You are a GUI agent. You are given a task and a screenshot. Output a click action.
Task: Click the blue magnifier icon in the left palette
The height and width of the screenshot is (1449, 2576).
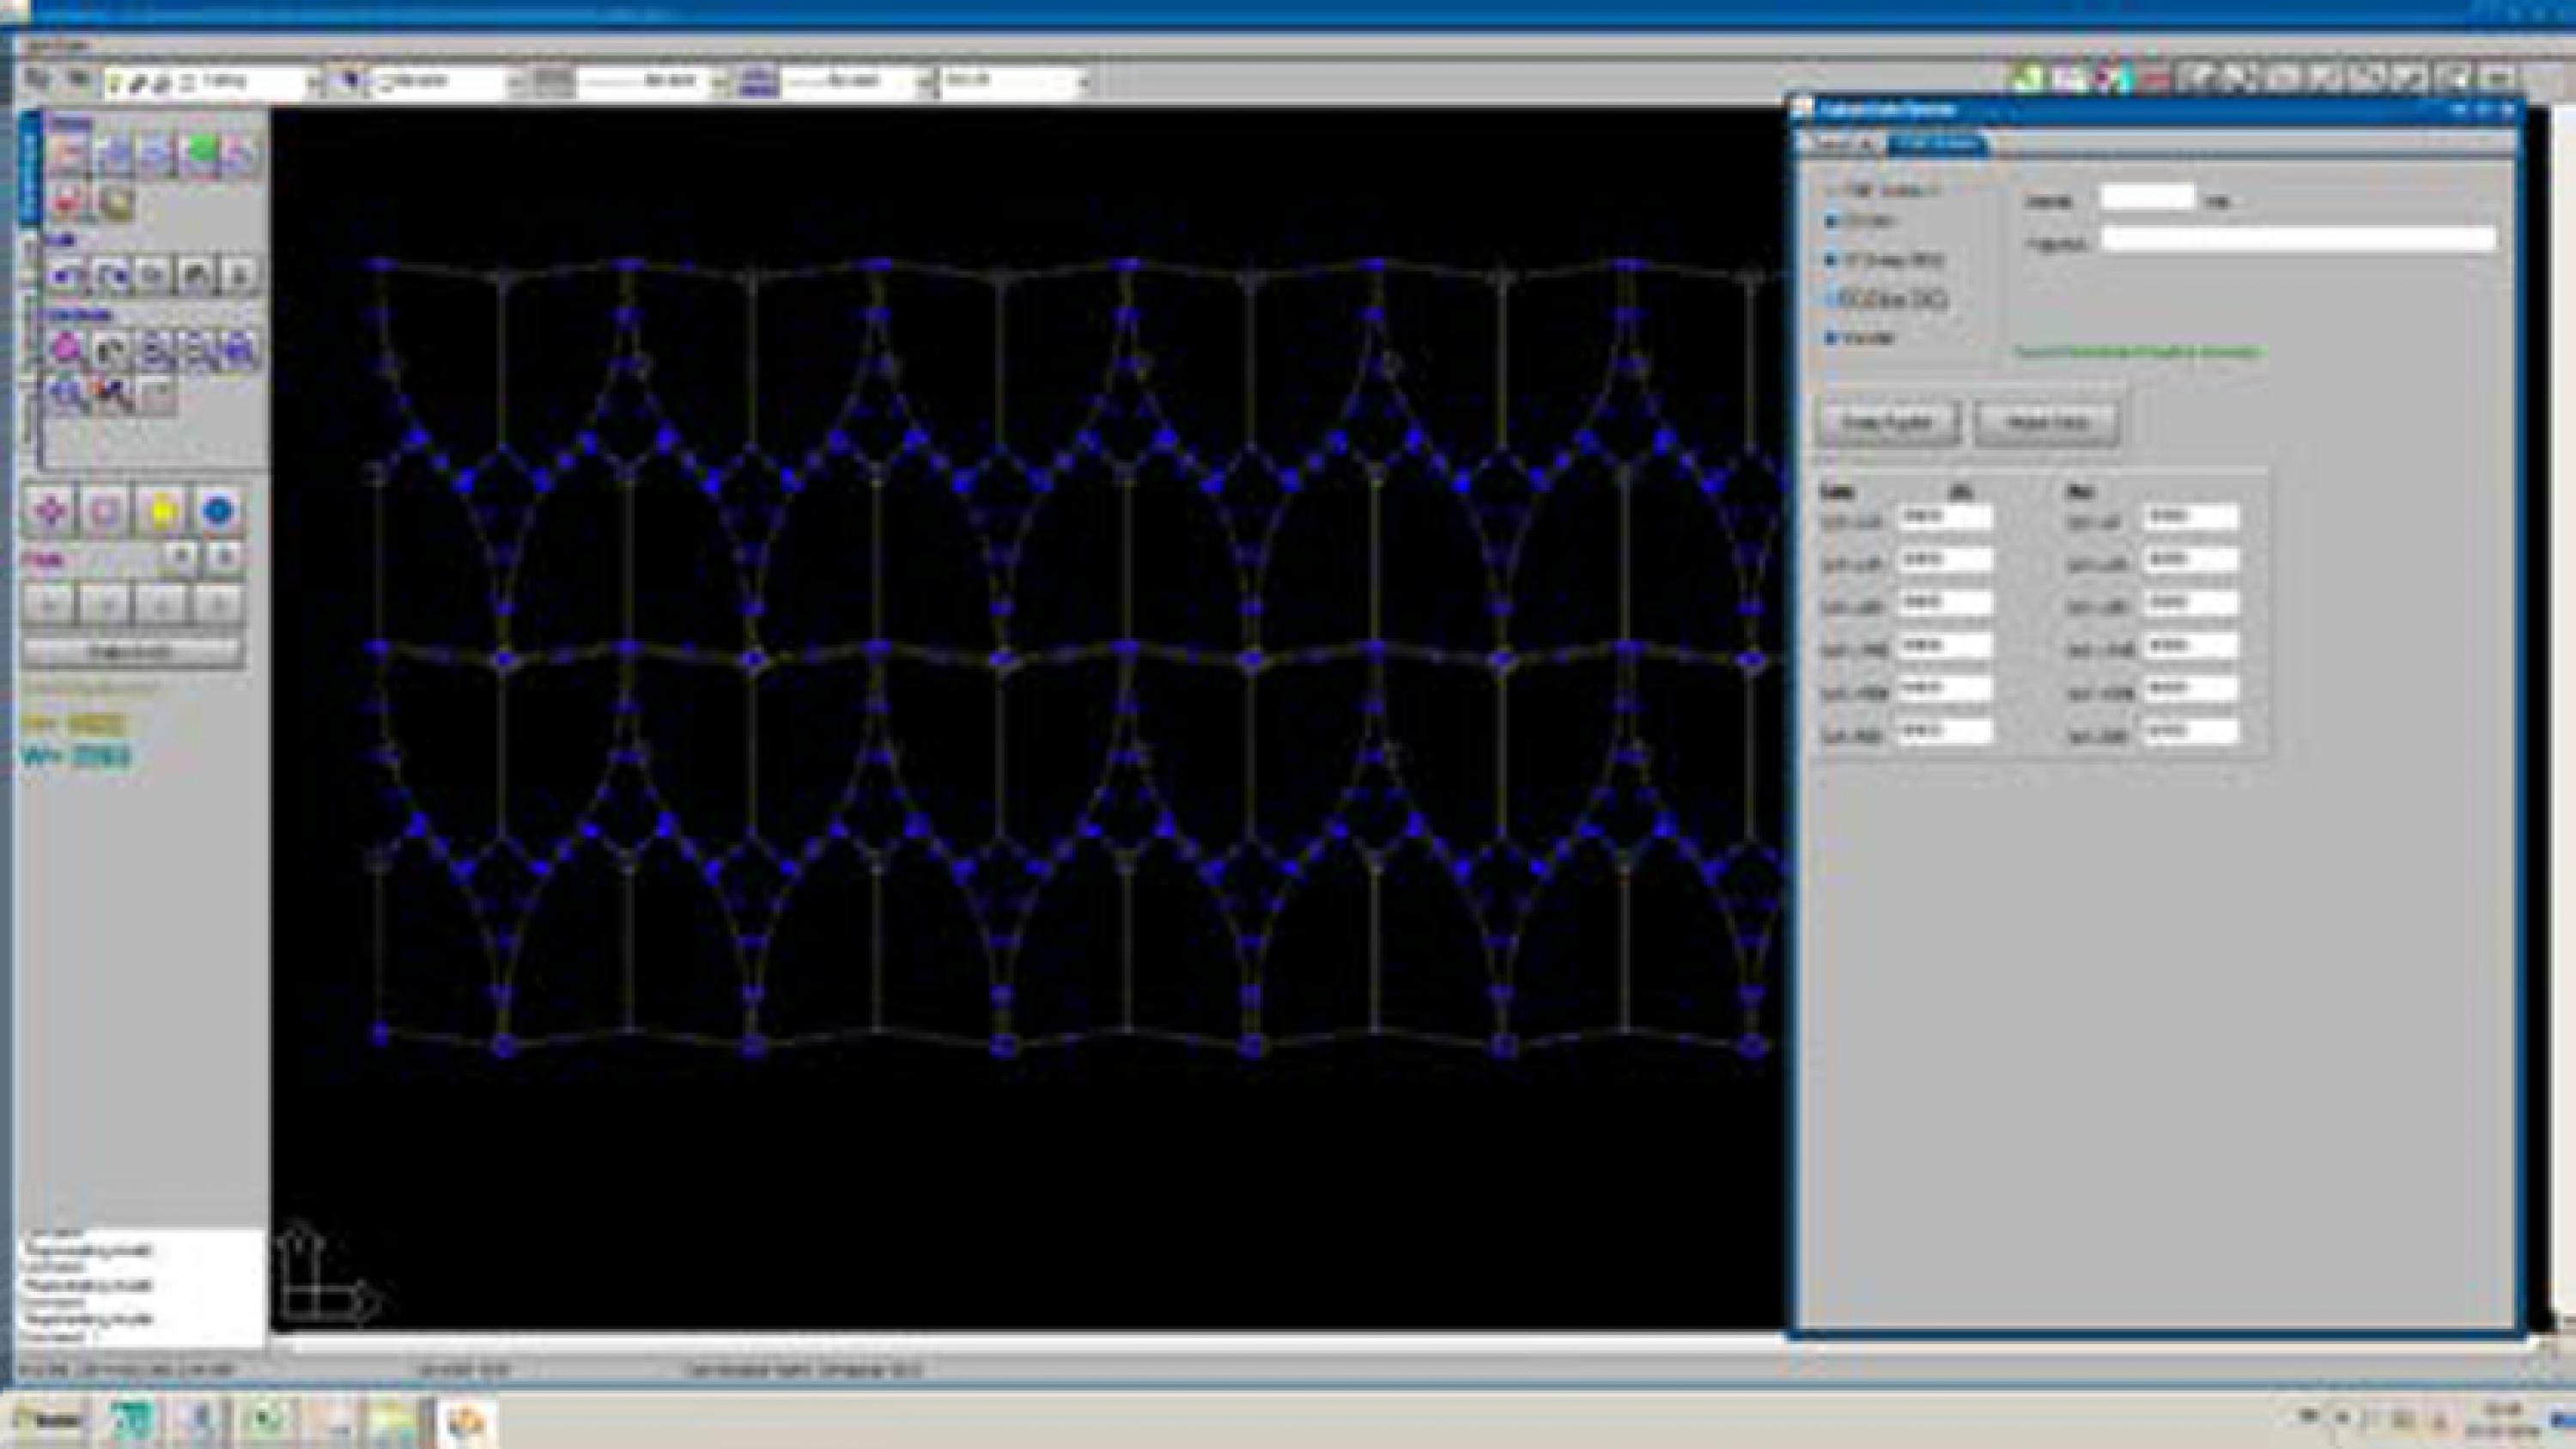pos(68,394)
